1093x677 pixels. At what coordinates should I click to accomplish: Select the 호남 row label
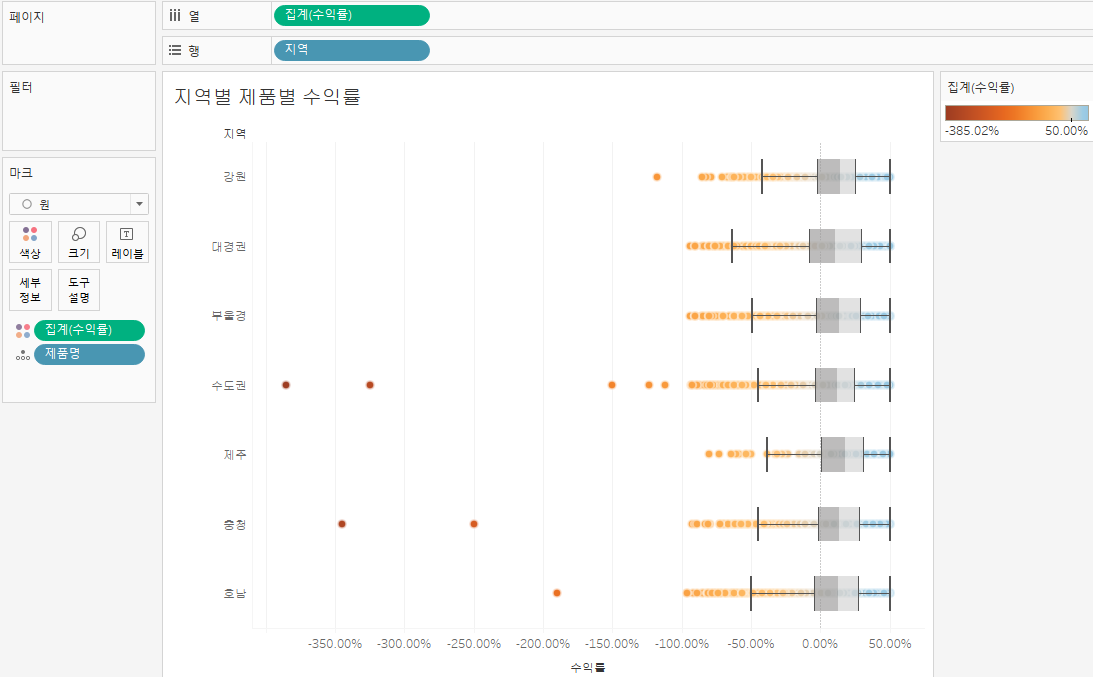234,593
